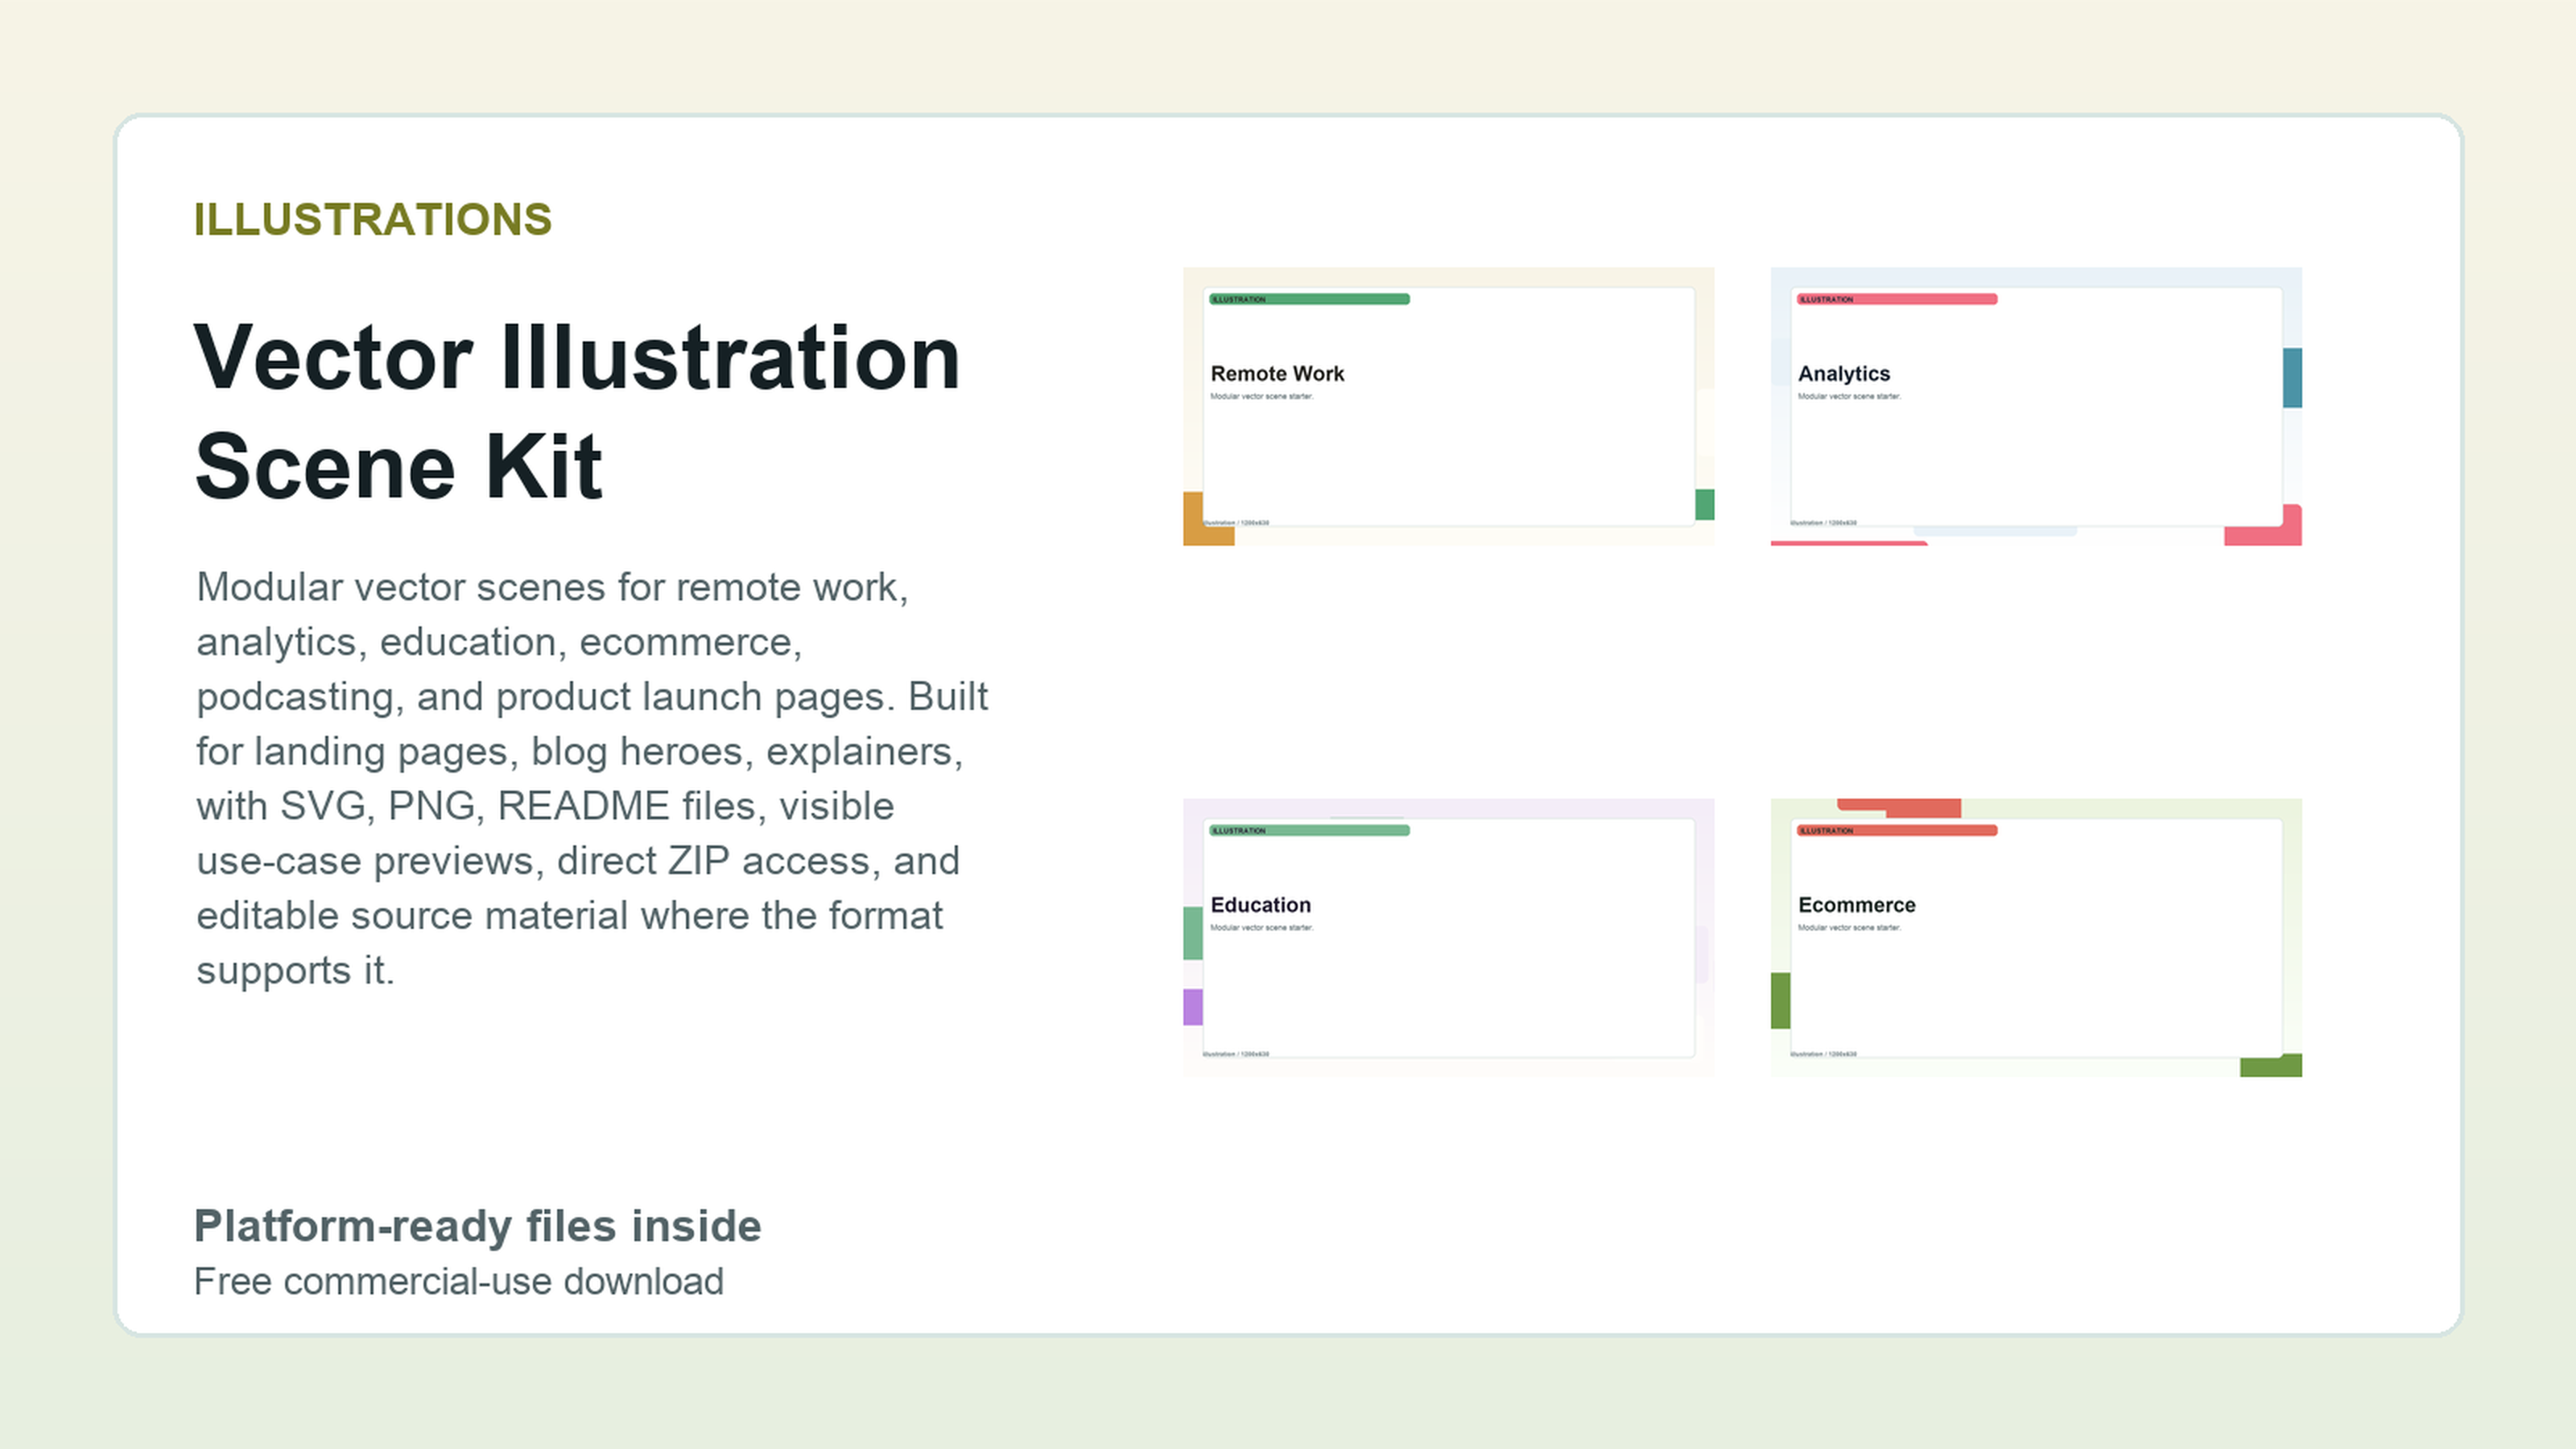Click the 'Platform-ready files inside' text
2576x1449 pixels.
coord(477,1226)
